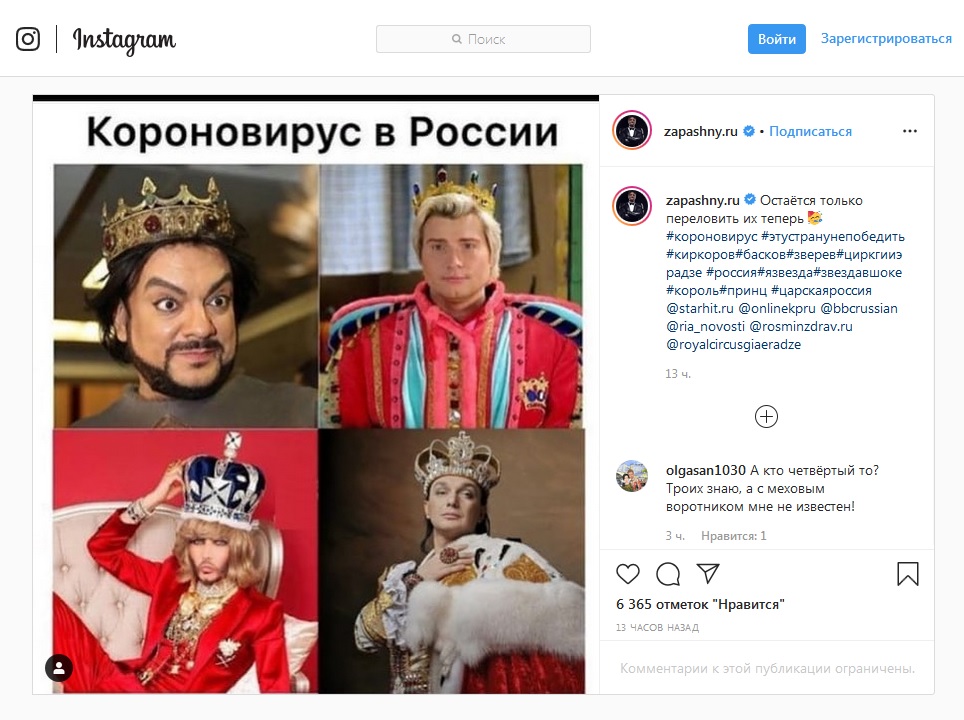The height and width of the screenshot is (720, 964).
Task: Open the Зарегистрироваться sign-up link
Action: point(886,38)
